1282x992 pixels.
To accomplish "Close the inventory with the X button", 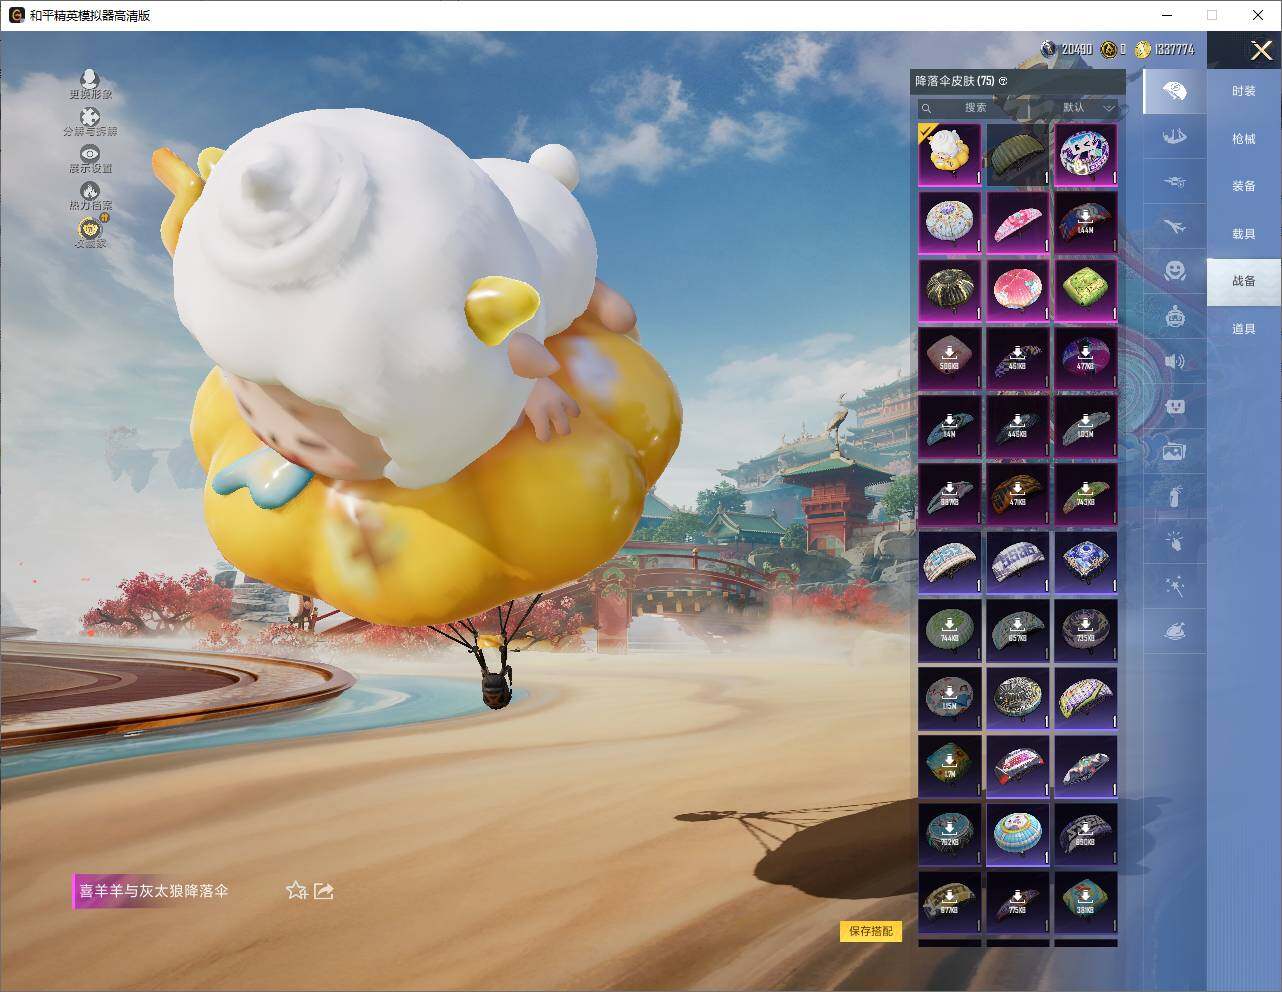I will [x=1261, y=50].
